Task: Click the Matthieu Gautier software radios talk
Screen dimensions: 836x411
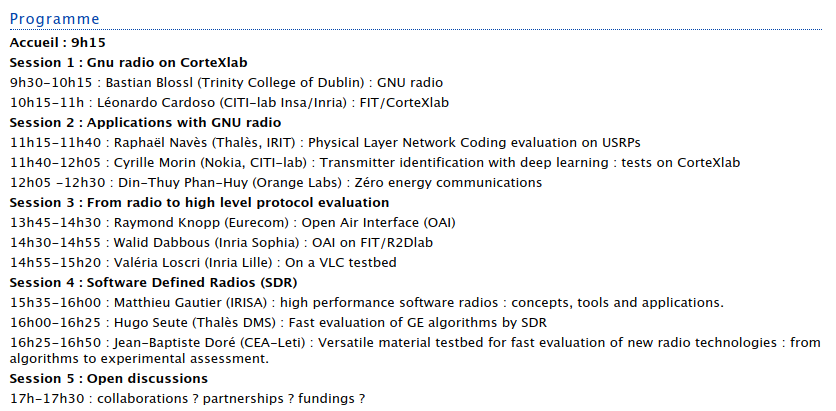Action: pos(366,302)
